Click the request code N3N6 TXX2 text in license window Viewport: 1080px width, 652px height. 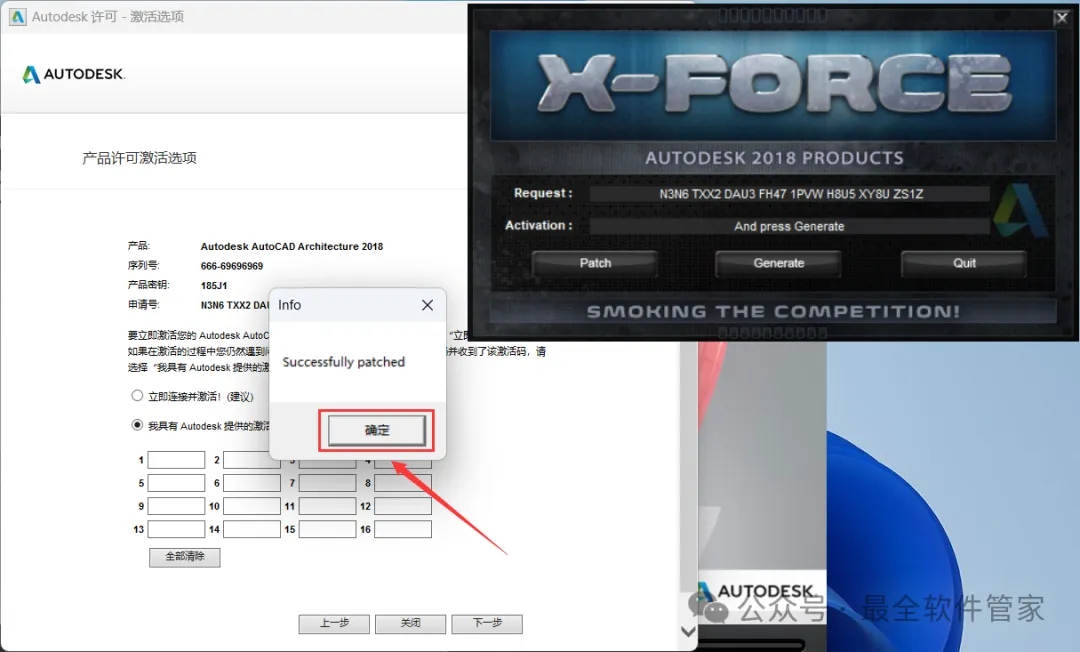coord(235,305)
